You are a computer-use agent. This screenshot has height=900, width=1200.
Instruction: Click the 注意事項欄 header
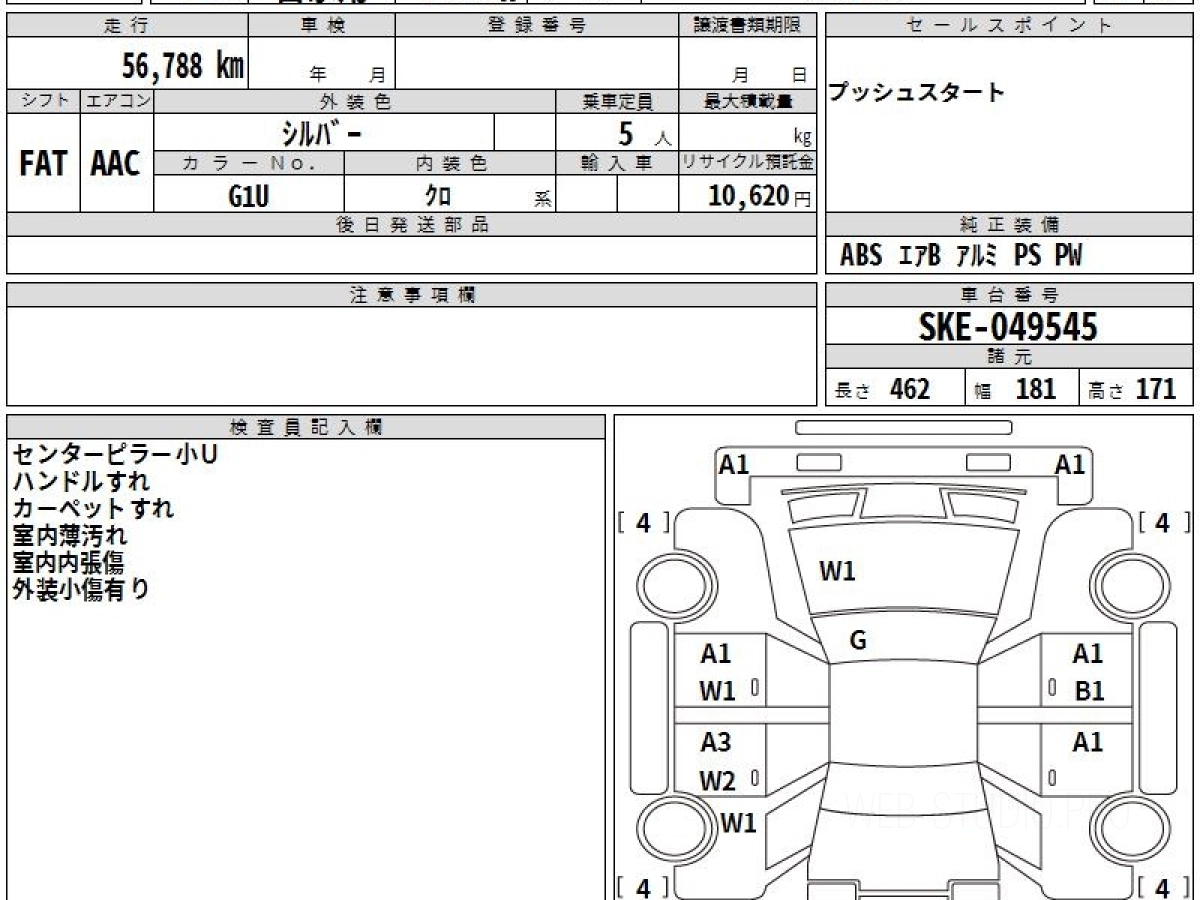(412, 295)
